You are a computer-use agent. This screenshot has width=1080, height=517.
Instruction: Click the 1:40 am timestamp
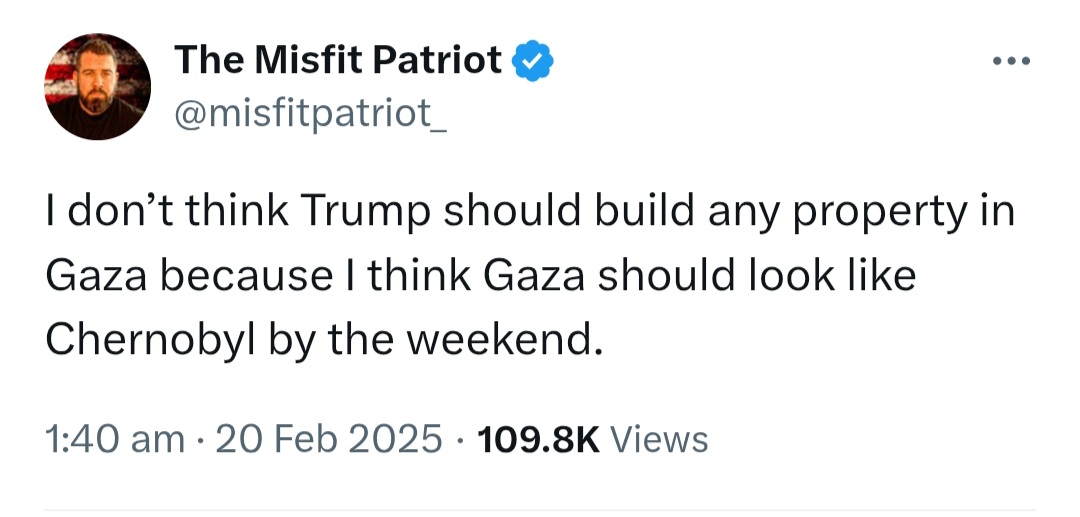click(x=115, y=439)
